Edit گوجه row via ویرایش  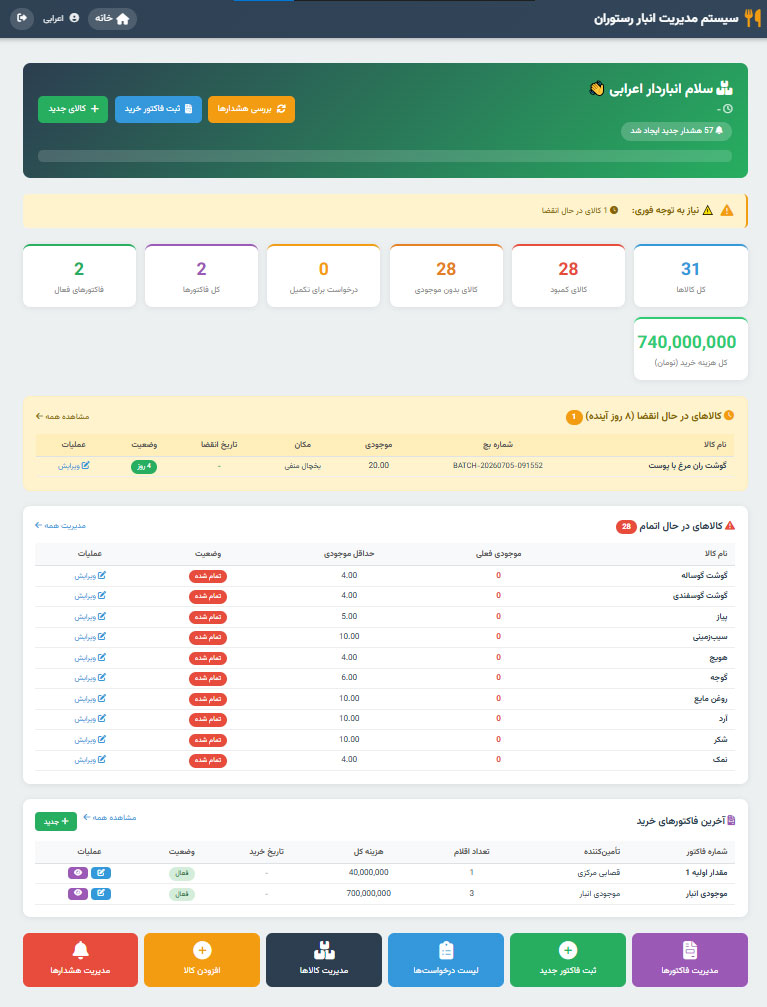point(90,678)
